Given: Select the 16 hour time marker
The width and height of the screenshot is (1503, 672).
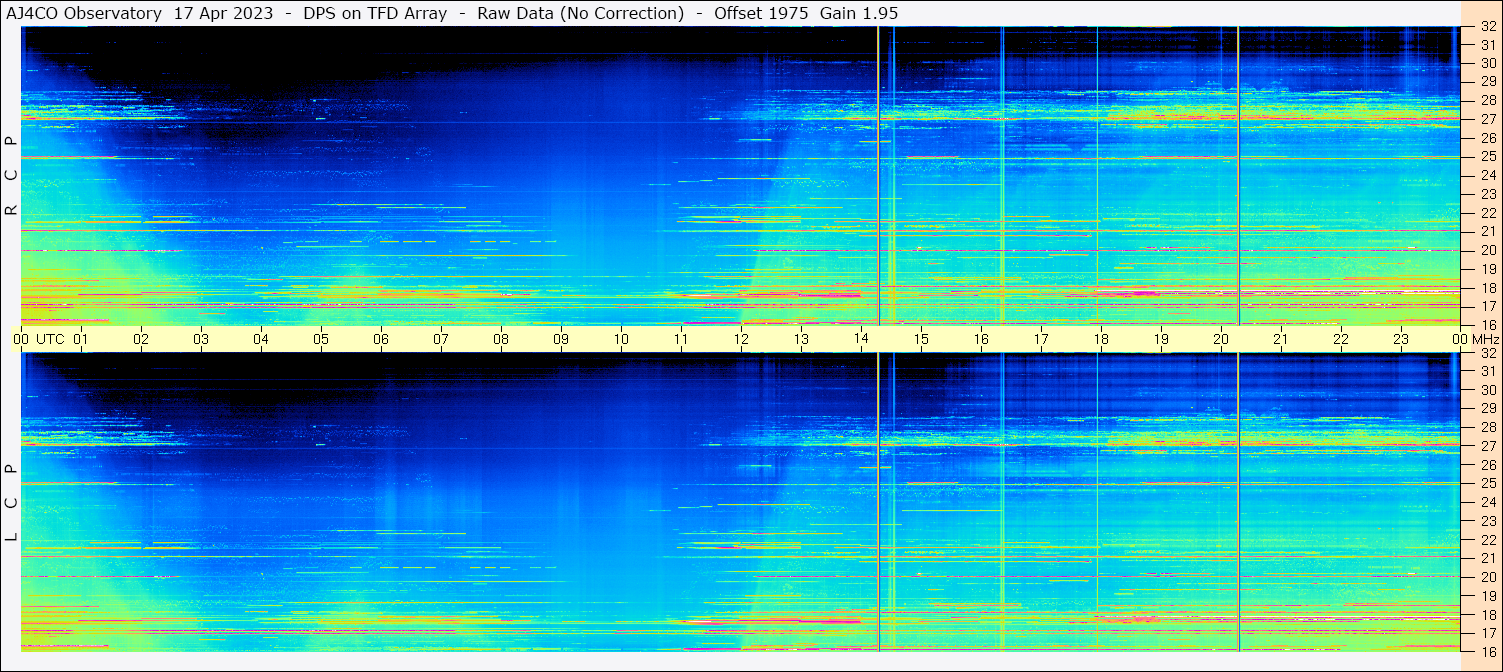Looking at the screenshot, I should pyautogui.click(x=981, y=339).
